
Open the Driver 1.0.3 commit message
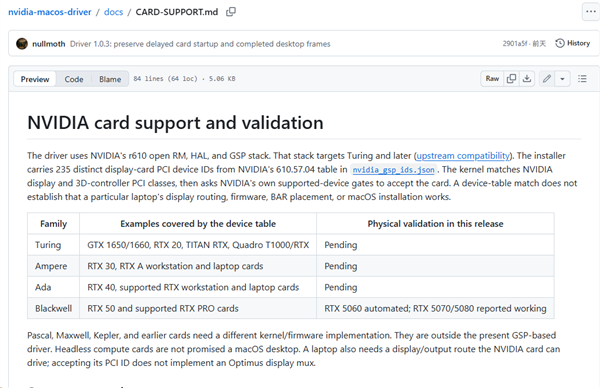pos(200,44)
